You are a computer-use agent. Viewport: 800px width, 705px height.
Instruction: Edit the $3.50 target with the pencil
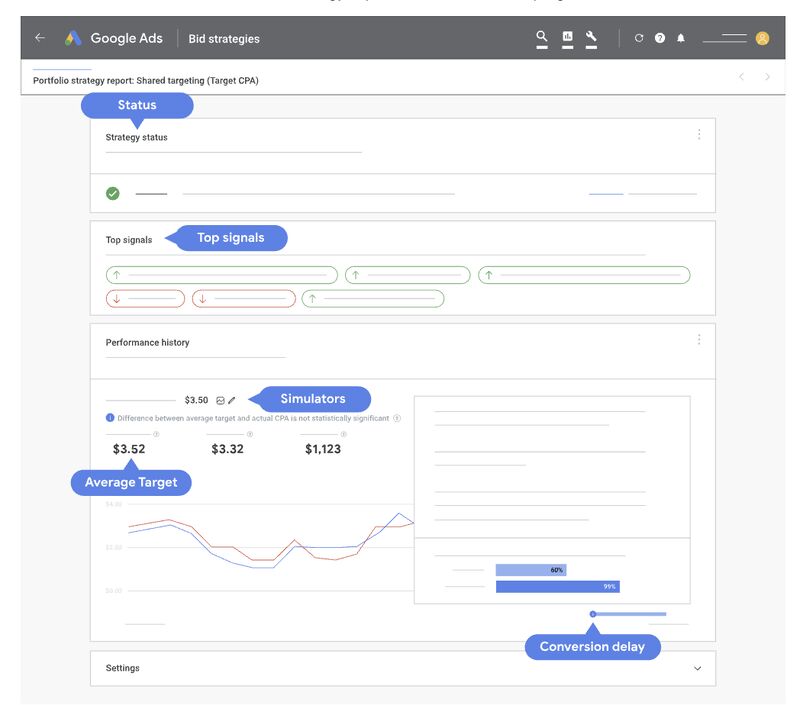point(232,400)
